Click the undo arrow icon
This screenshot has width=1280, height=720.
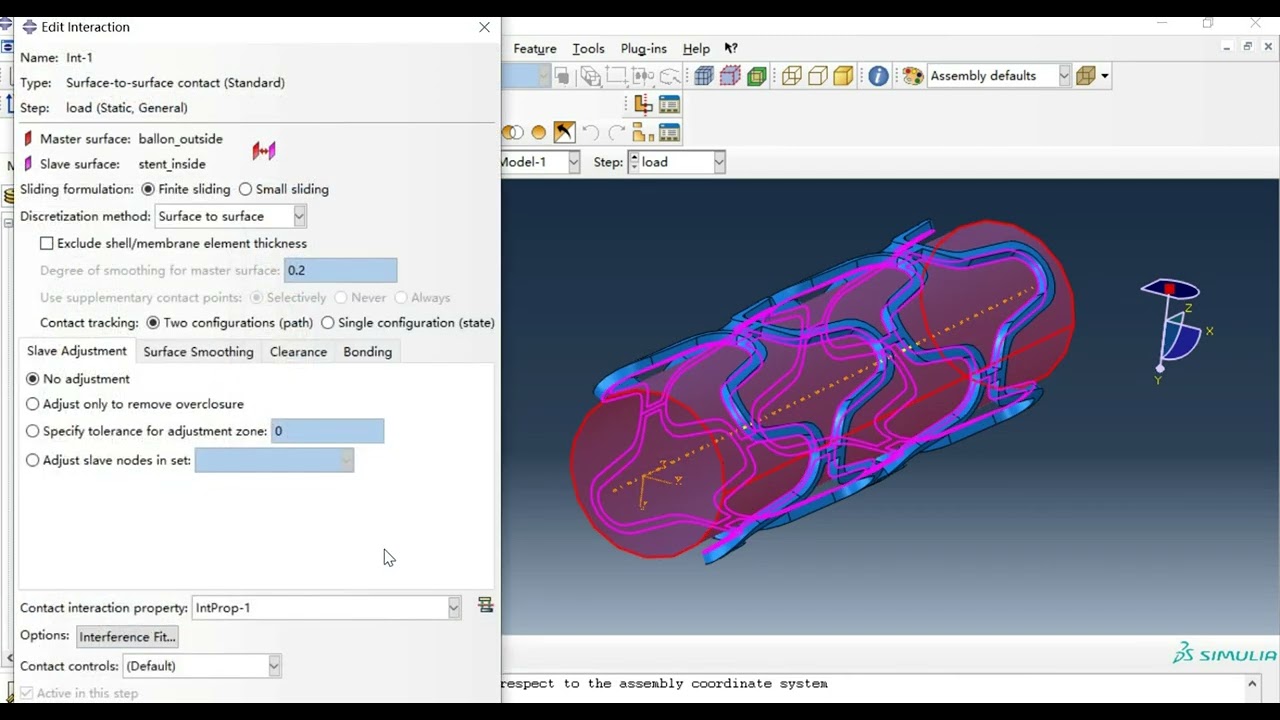pos(591,132)
